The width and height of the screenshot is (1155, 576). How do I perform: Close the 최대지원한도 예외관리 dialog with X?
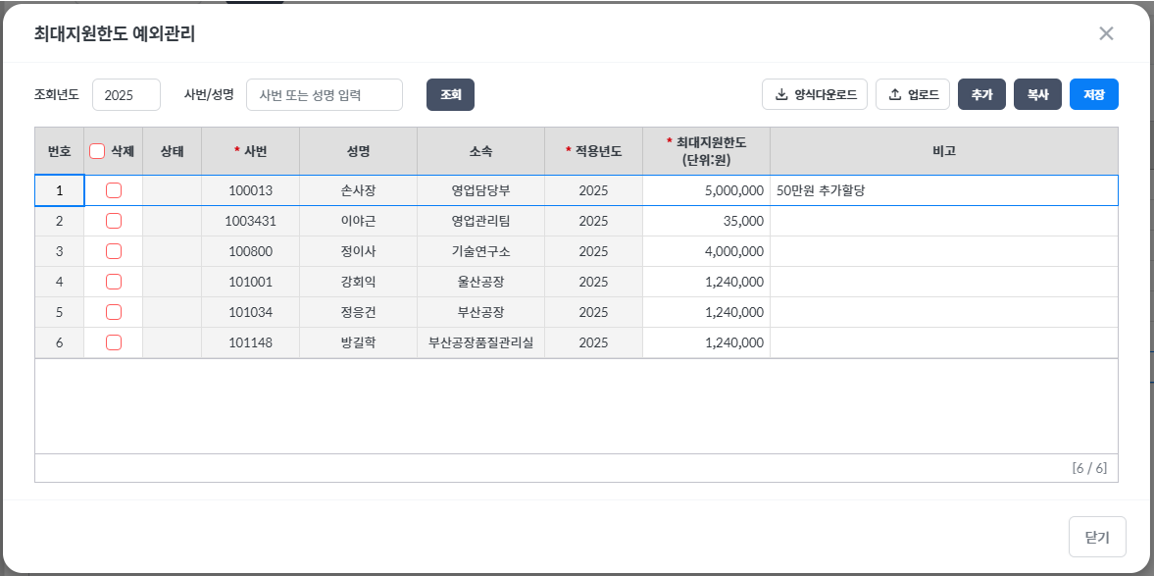[x=1106, y=33]
